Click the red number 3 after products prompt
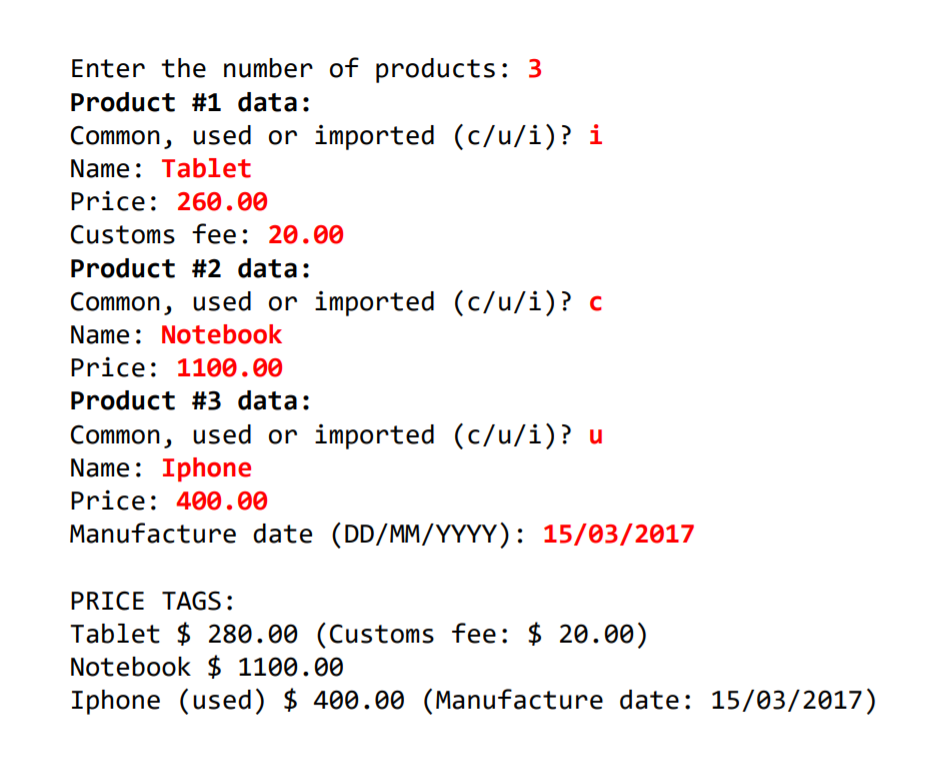The height and width of the screenshot is (759, 928). 534,69
